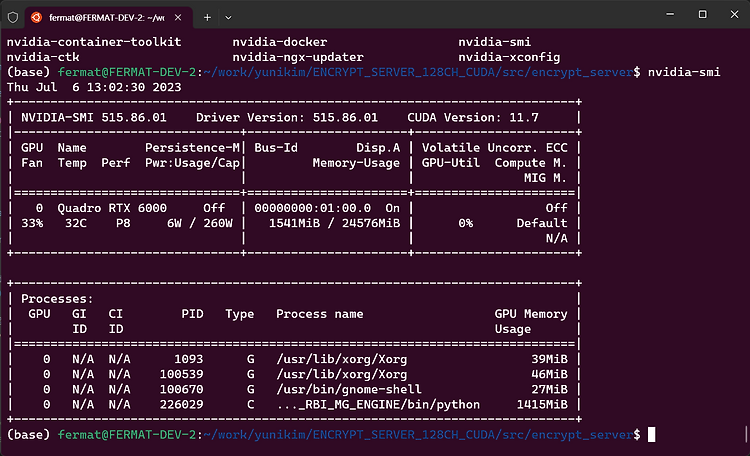The width and height of the screenshot is (750, 456).
Task: Click the power usage 6W / 260W
Action: (x=199, y=223)
